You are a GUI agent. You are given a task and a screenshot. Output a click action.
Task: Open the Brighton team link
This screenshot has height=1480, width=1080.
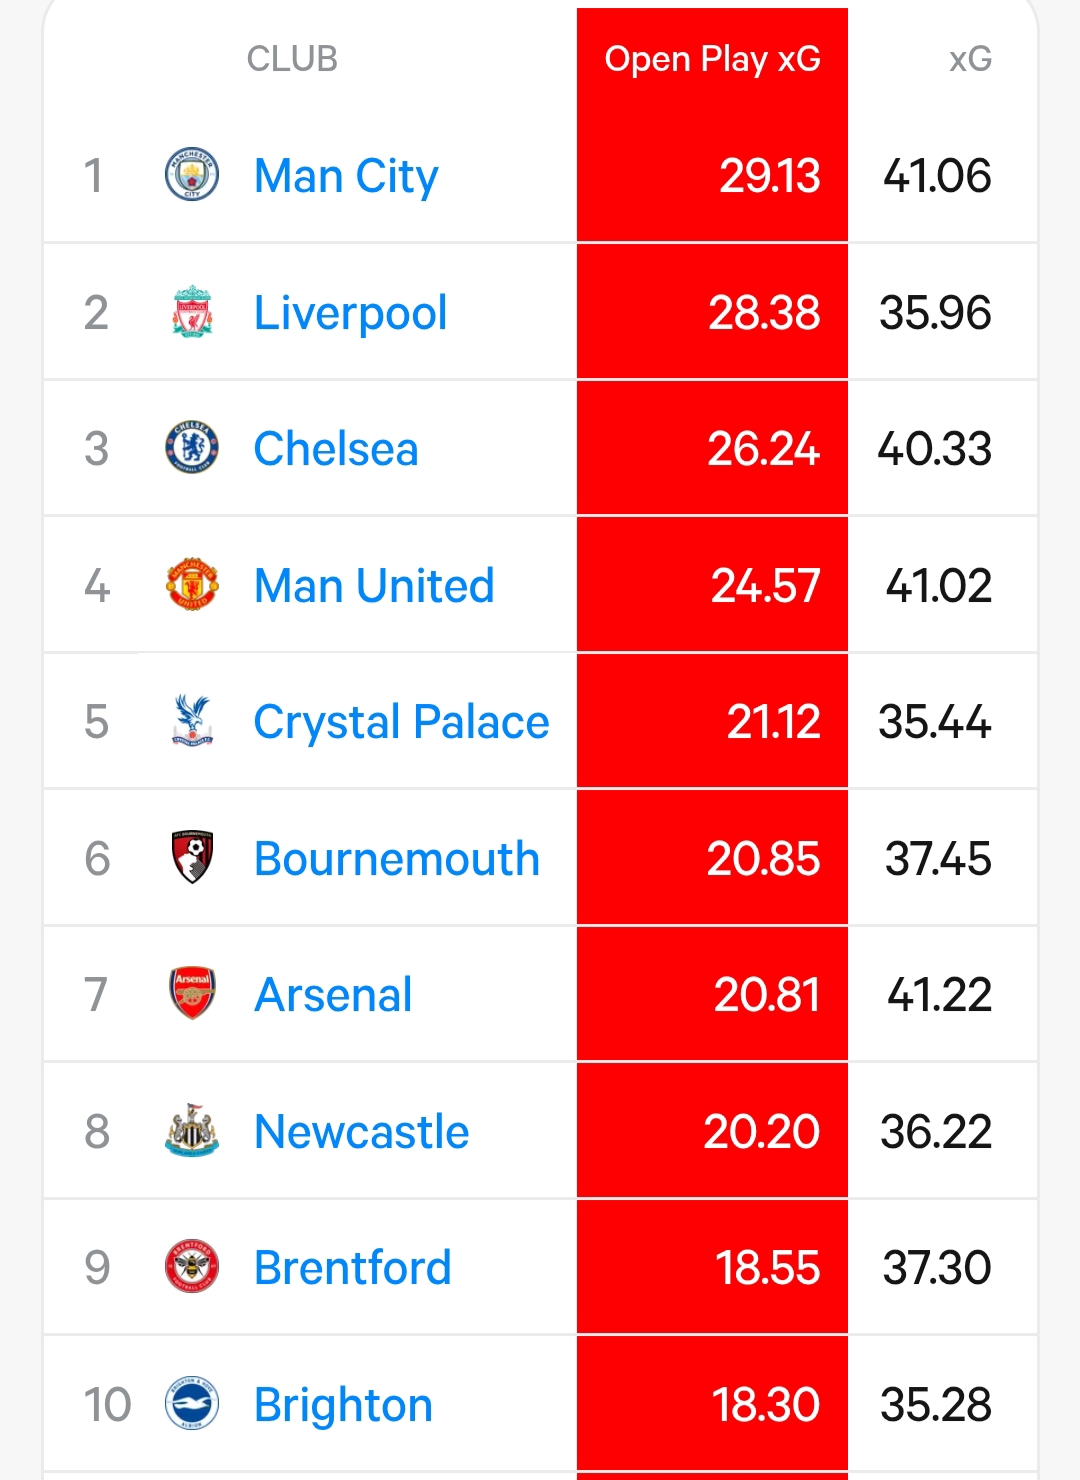[x=343, y=1405]
